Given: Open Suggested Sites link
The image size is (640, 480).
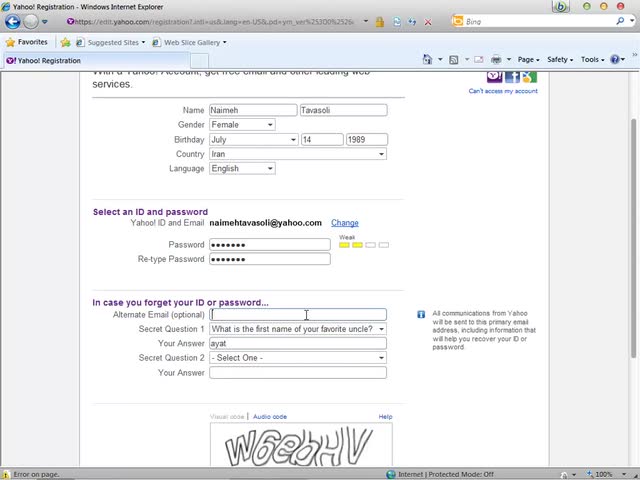Looking at the screenshot, I should (x=111, y=42).
